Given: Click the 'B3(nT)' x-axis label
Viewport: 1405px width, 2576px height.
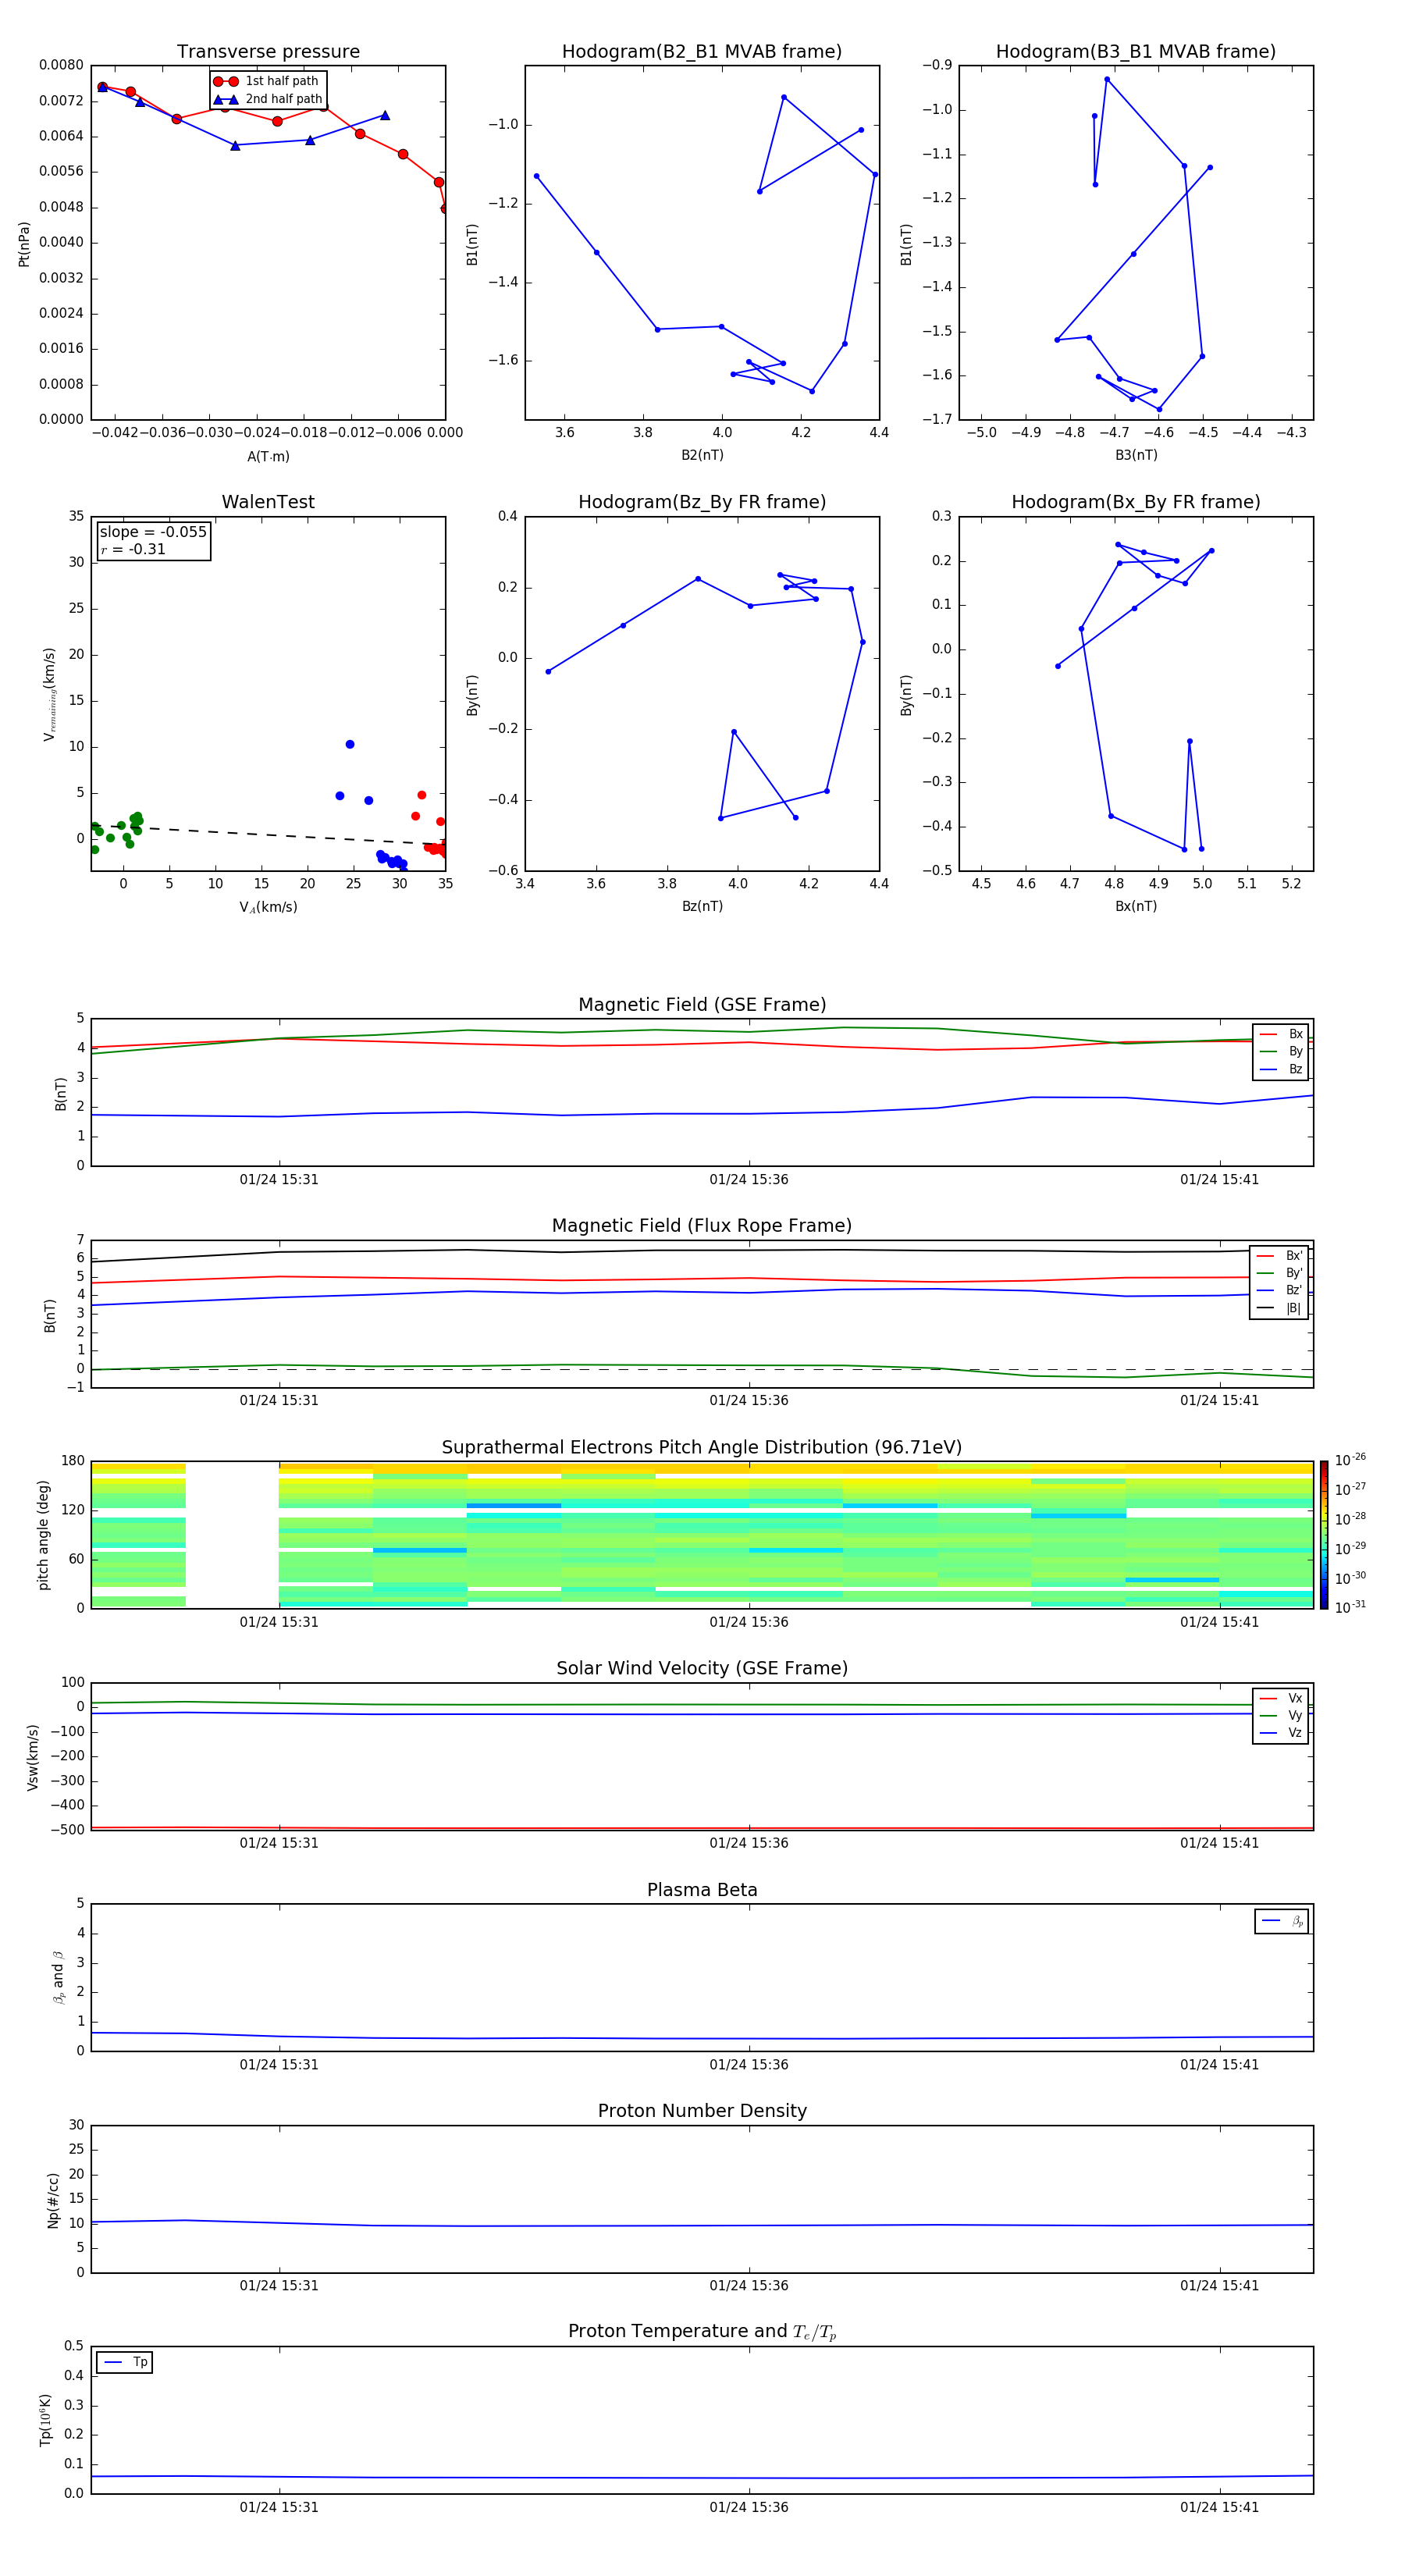Looking at the screenshot, I should tap(1136, 456).
